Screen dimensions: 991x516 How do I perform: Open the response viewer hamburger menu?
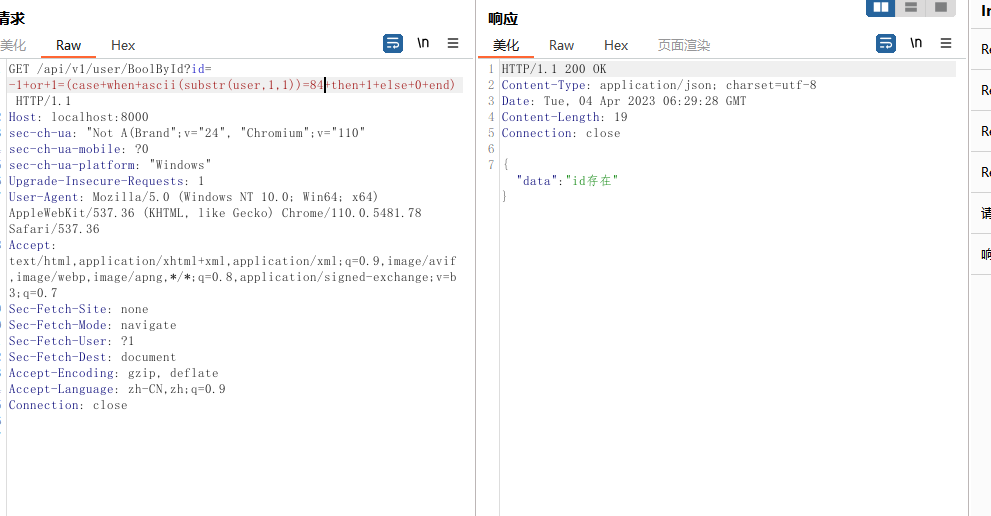946,43
